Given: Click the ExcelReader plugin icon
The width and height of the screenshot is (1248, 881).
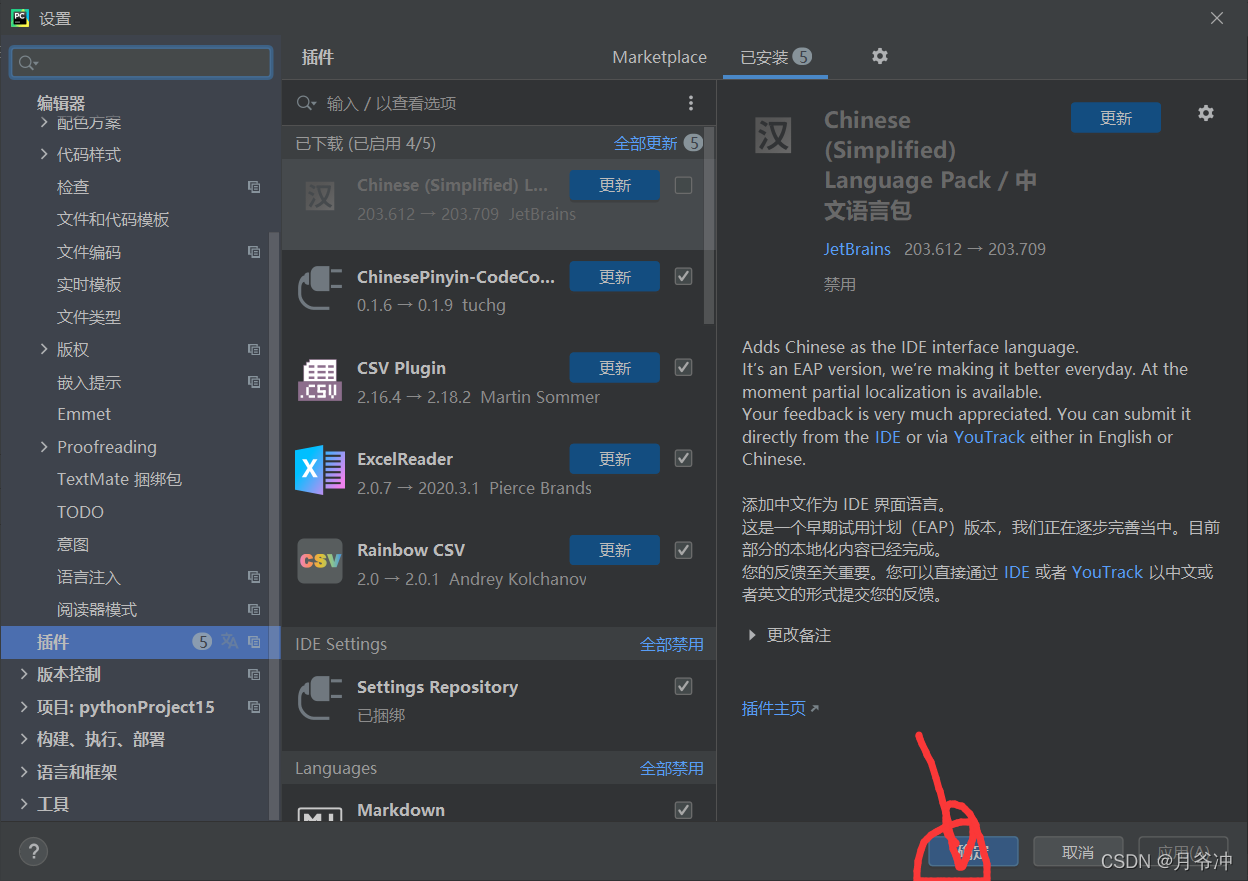Looking at the screenshot, I should [x=320, y=470].
